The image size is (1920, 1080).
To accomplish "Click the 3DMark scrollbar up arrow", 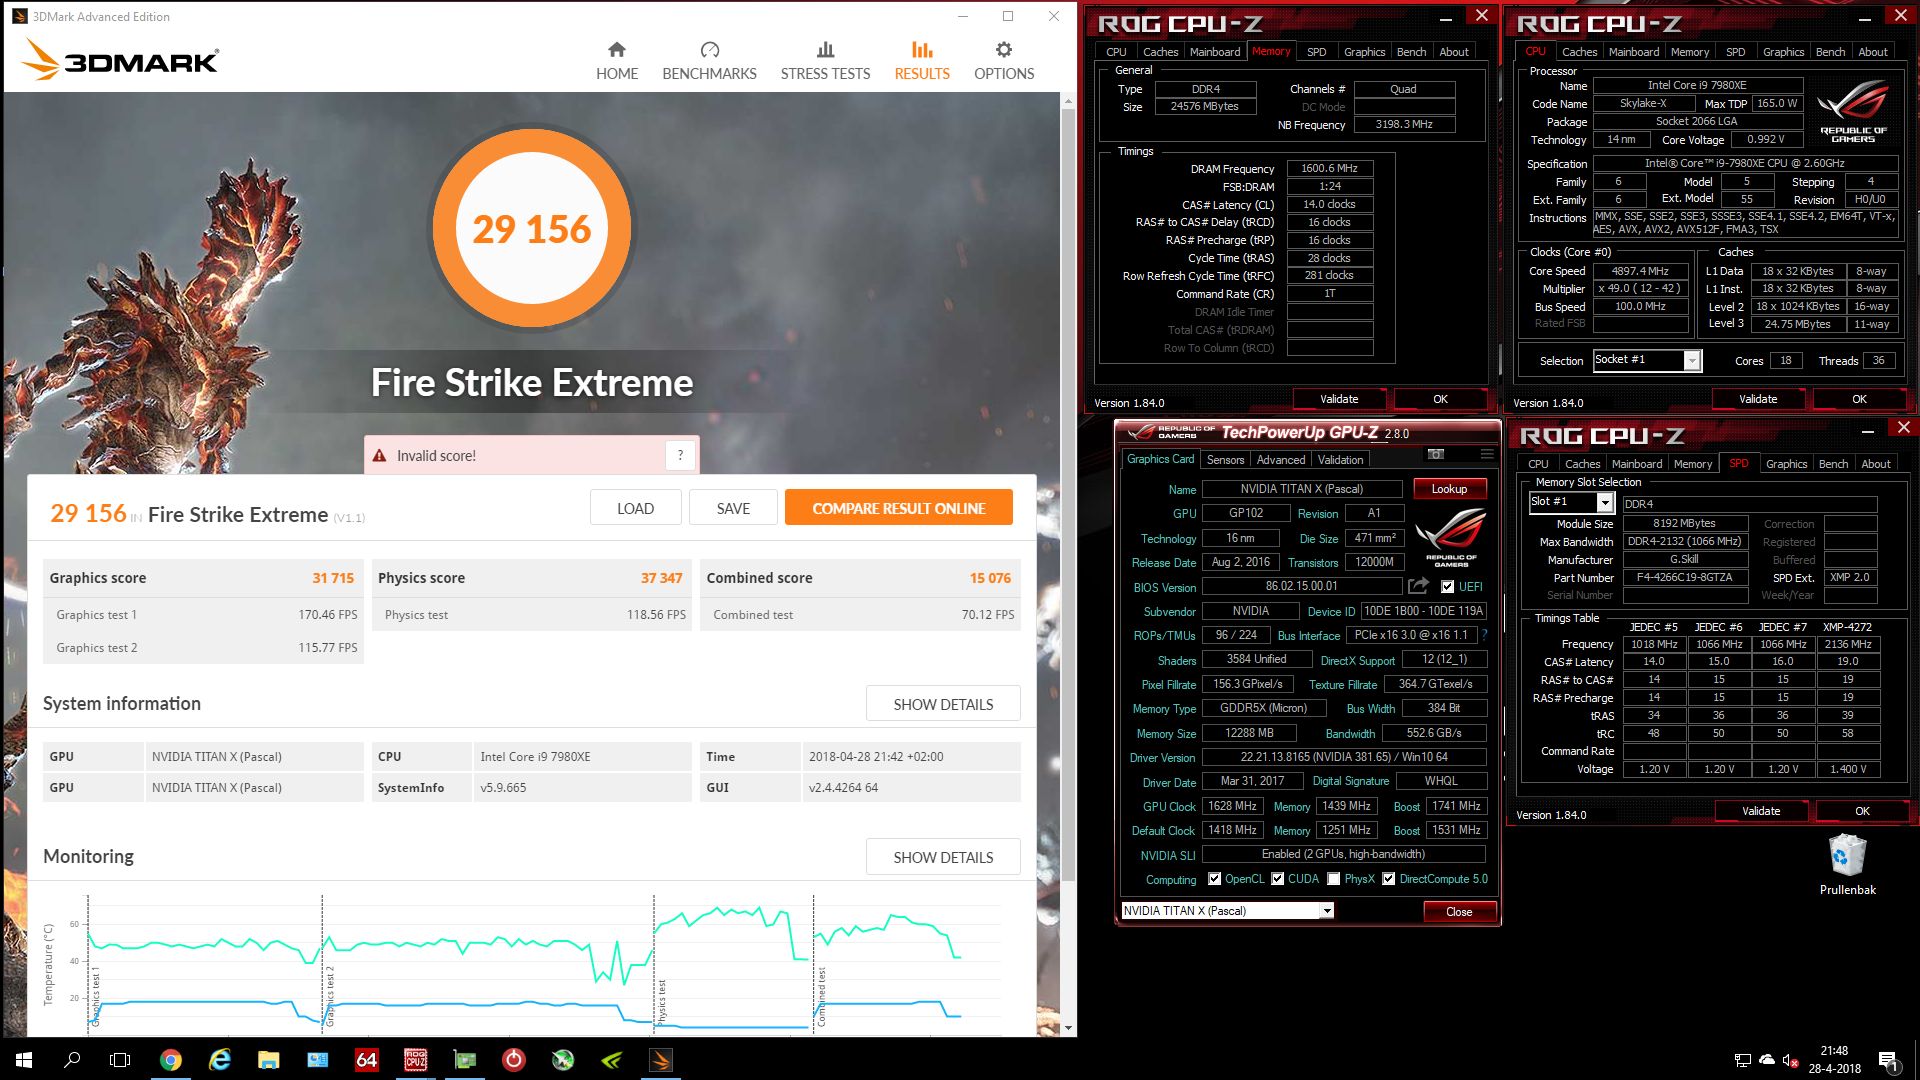I will pos(1068,101).
